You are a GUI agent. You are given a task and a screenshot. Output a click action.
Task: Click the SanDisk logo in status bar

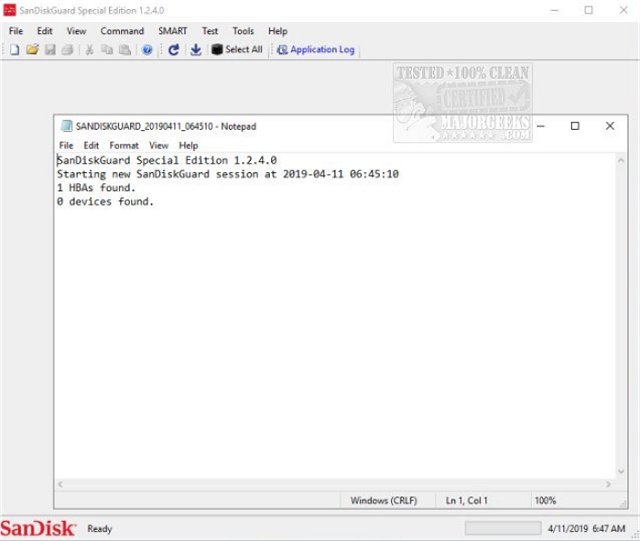pos(38,528)
